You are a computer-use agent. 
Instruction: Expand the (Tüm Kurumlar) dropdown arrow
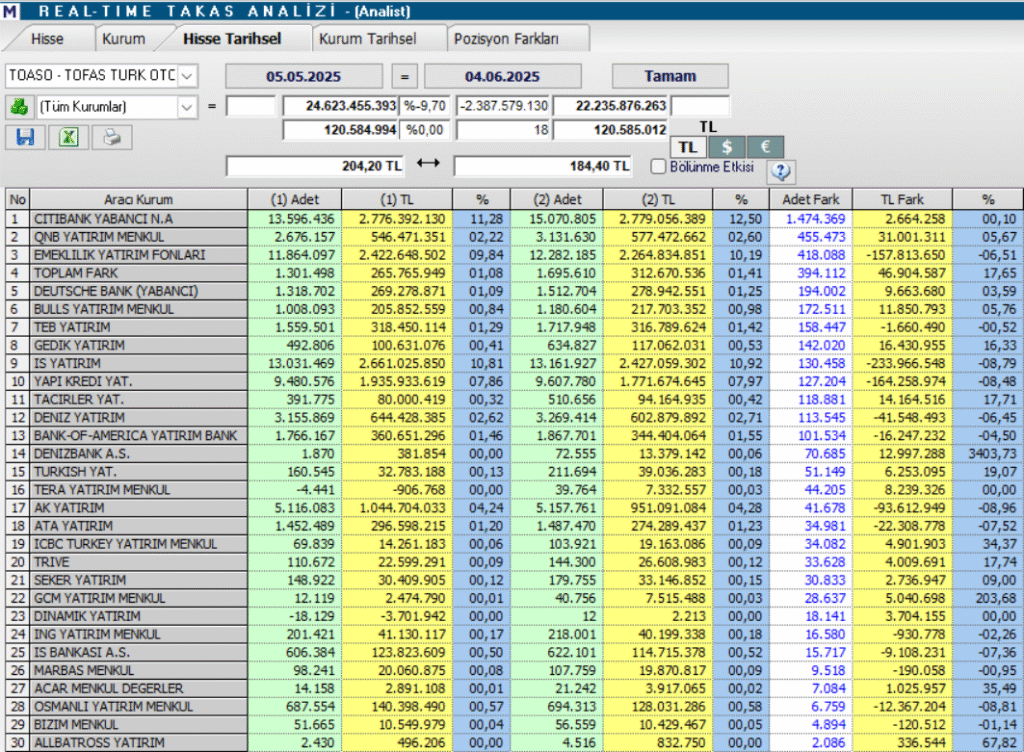[187, 106]
